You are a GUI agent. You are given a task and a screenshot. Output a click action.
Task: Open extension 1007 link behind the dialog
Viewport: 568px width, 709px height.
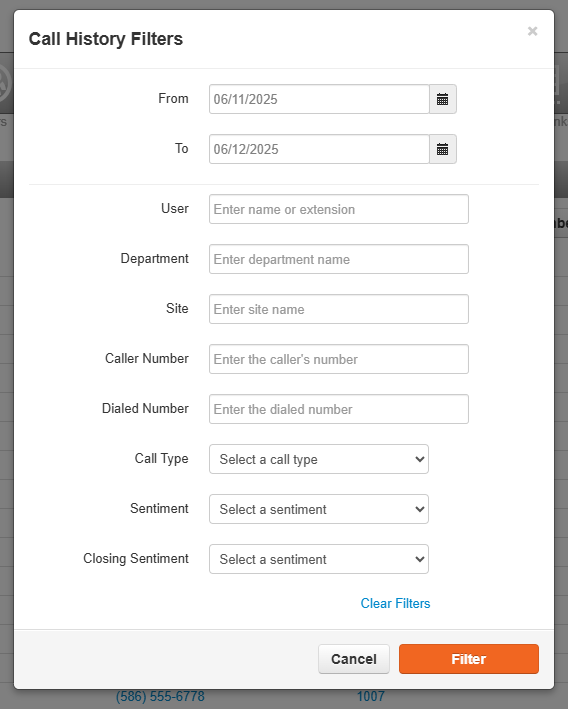point(371,696)
